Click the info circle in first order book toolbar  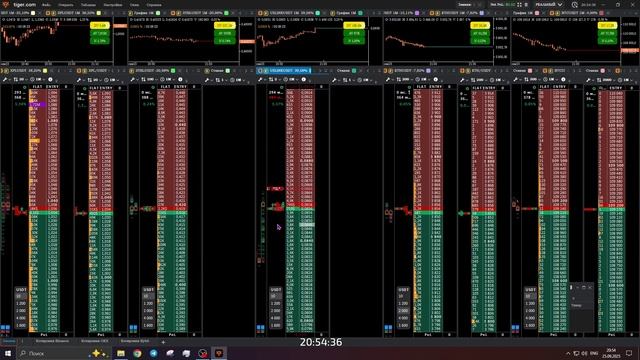[x=51, y=80]
